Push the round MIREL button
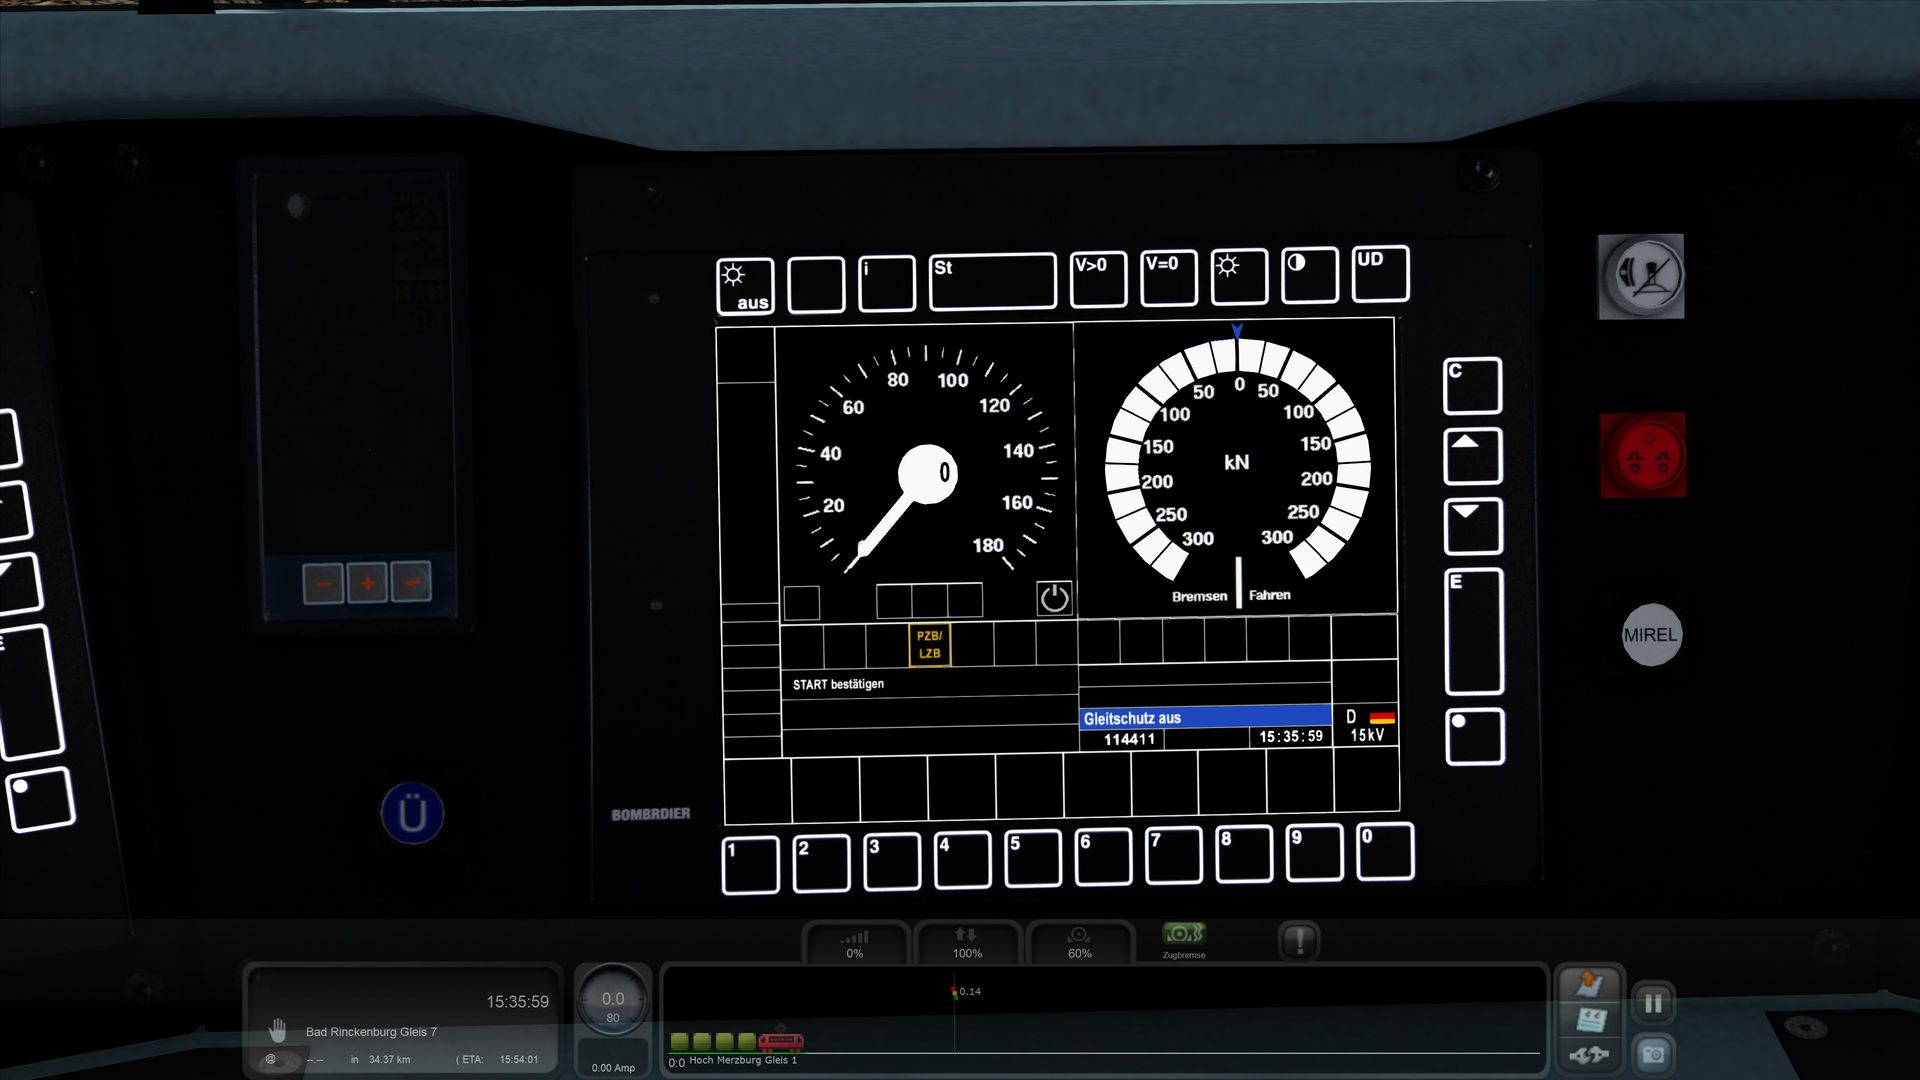The width and height of the screenshot is (1920, 1080). (1650, 635)
